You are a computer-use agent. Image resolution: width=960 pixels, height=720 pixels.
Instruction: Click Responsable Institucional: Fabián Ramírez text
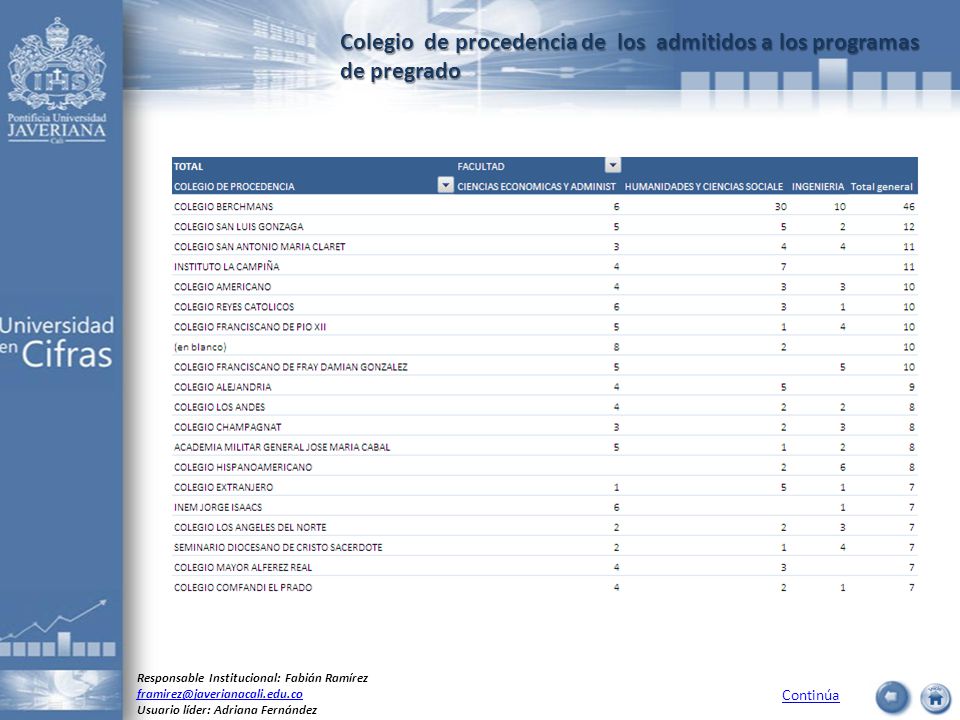pyautogui.click(x=252, y=678)
